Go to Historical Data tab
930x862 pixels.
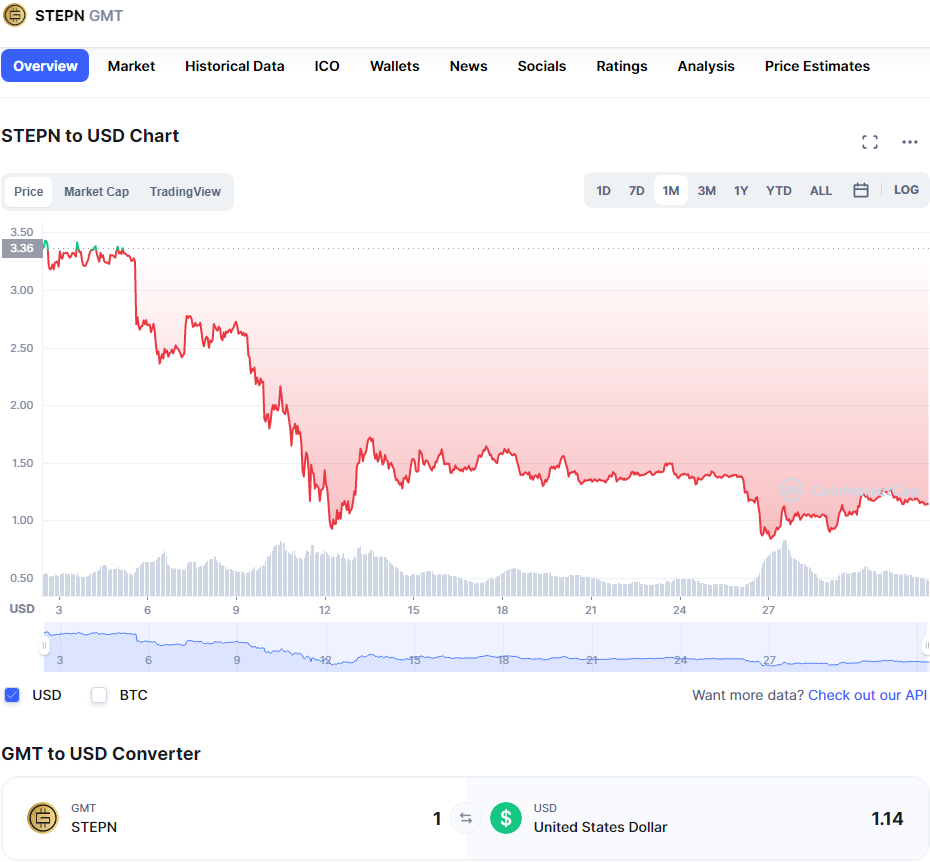234,66
